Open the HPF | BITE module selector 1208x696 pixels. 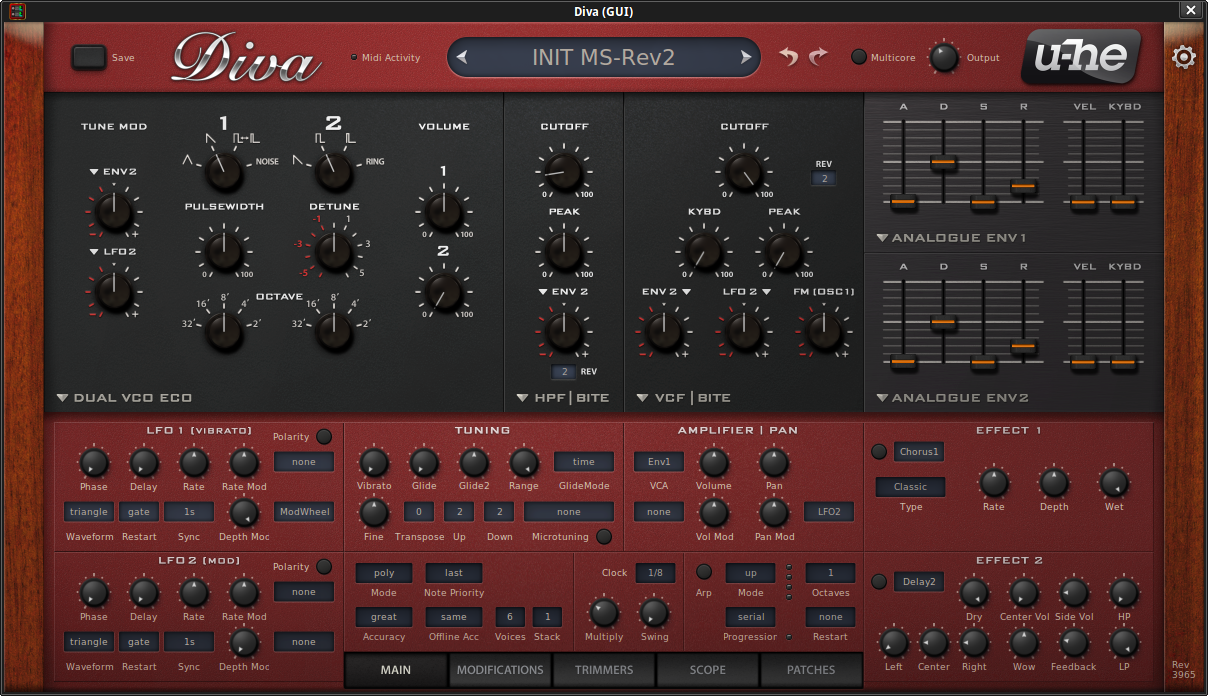click(x=563, y=398)
